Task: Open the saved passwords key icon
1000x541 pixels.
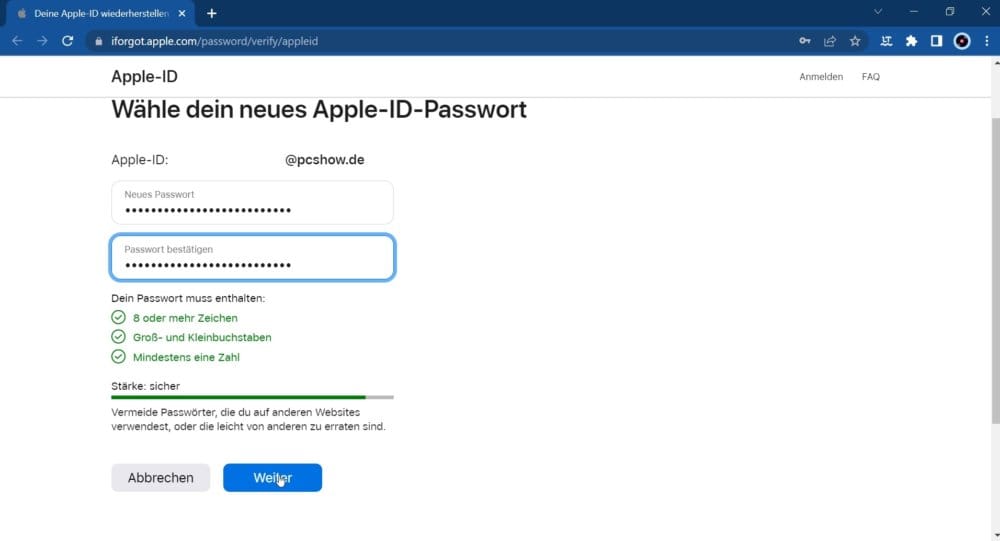Action: click(805, 41)
